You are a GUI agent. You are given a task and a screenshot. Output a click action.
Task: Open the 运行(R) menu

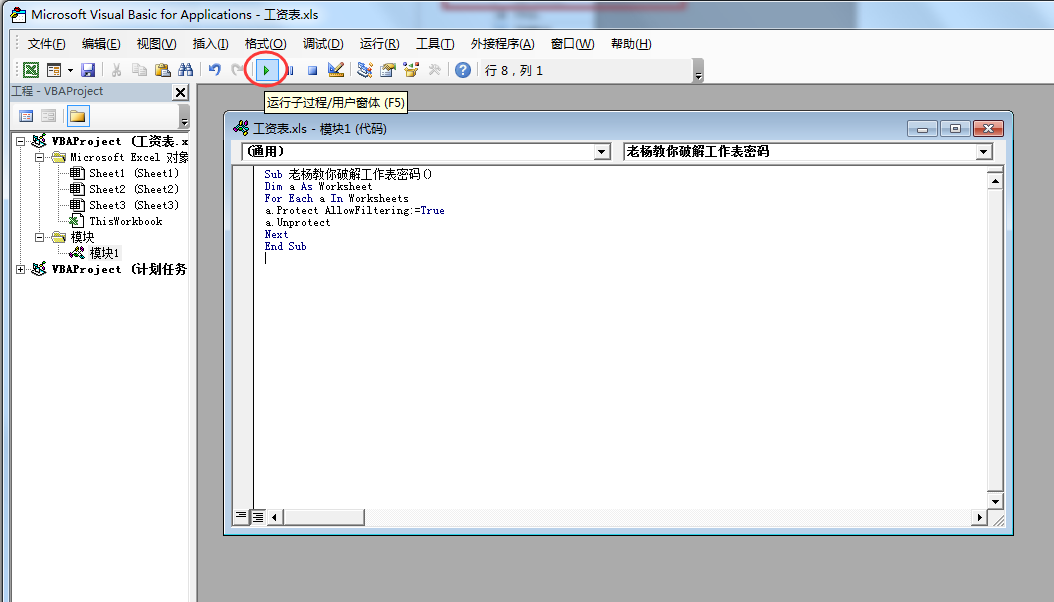click(x=379, y=44)
